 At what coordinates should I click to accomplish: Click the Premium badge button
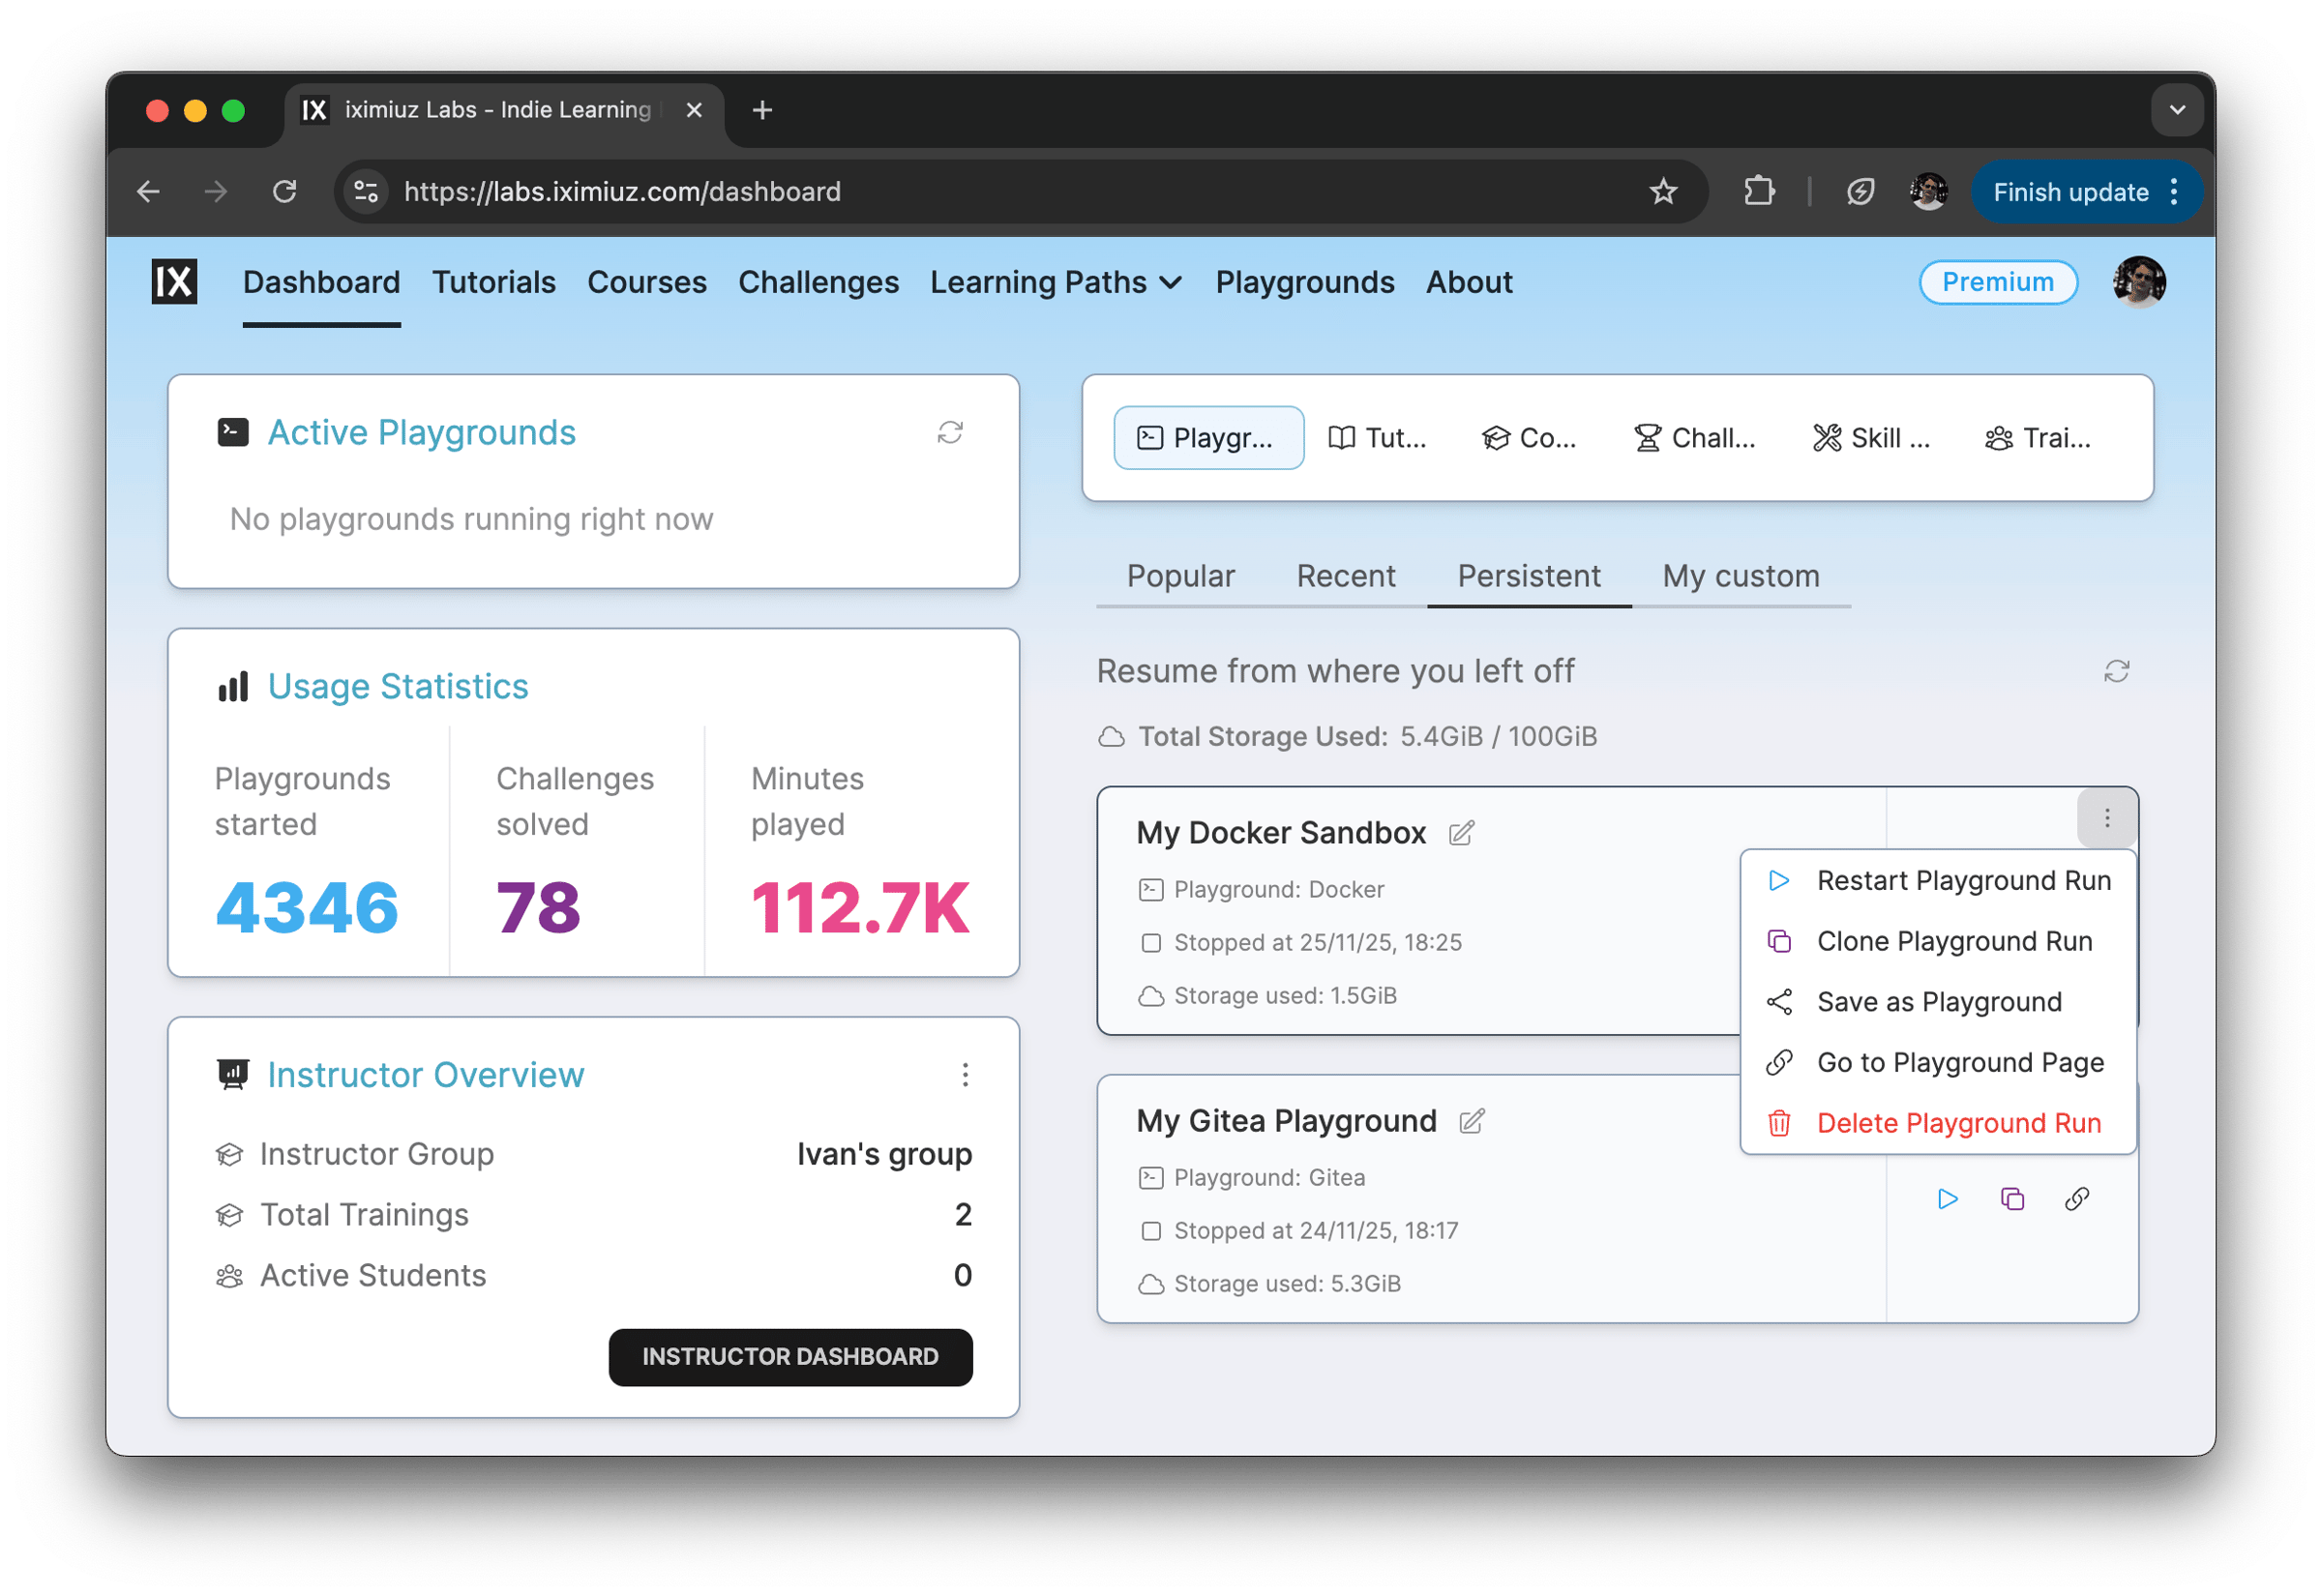click(x=1997, y=282)
